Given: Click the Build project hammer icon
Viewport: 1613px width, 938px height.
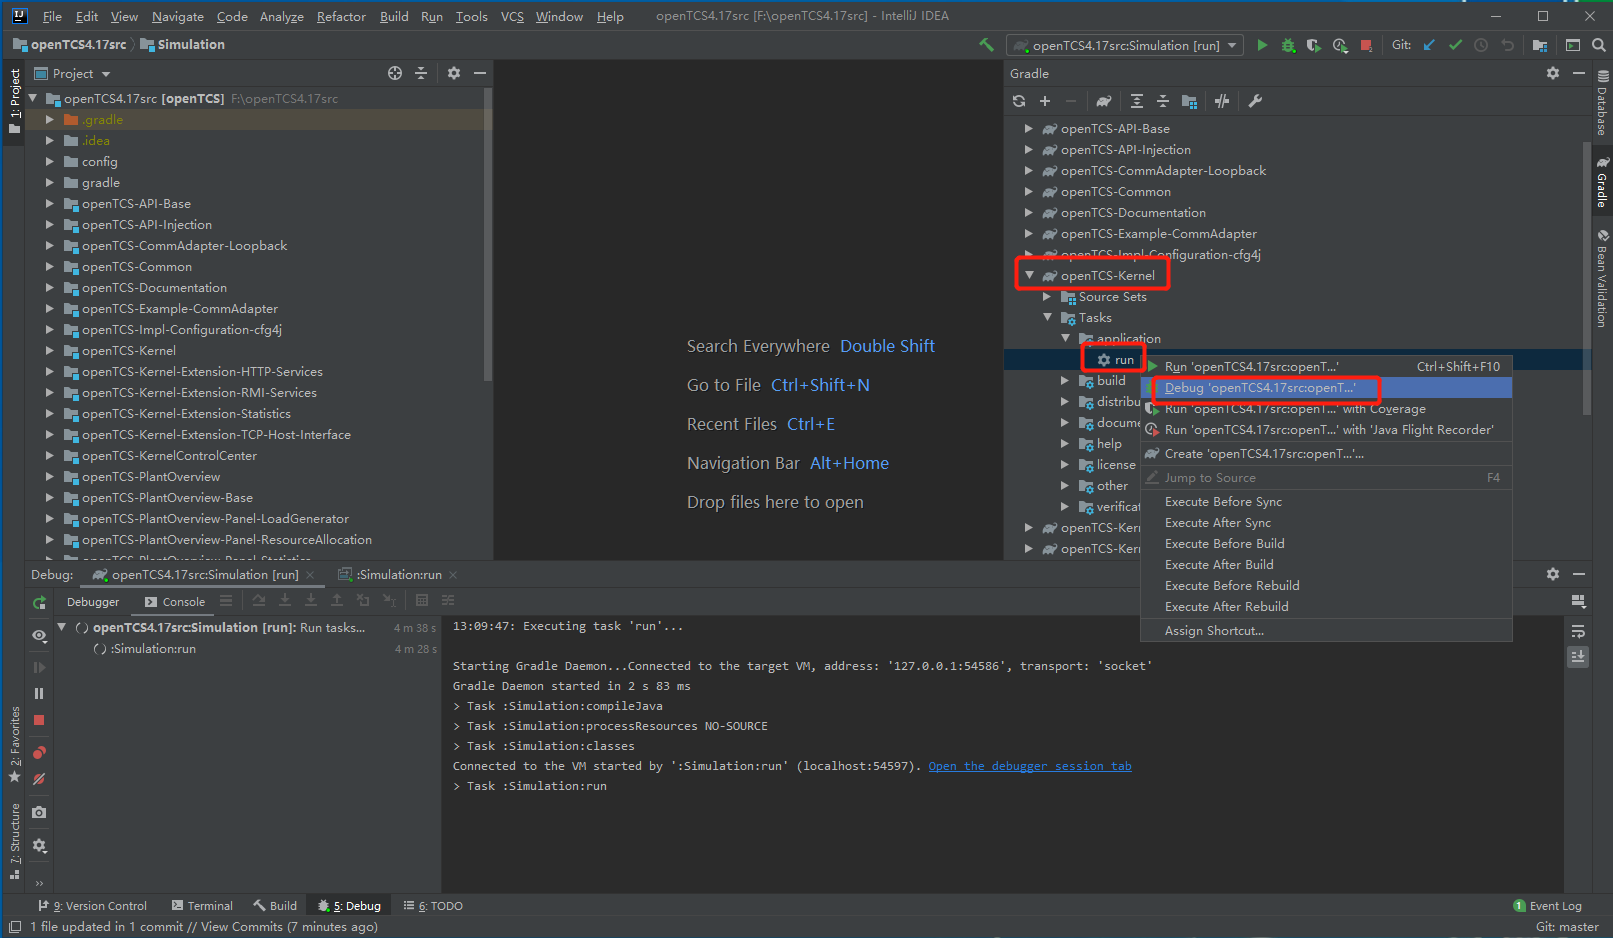Looking at the screenshot, I should (986, 45).
